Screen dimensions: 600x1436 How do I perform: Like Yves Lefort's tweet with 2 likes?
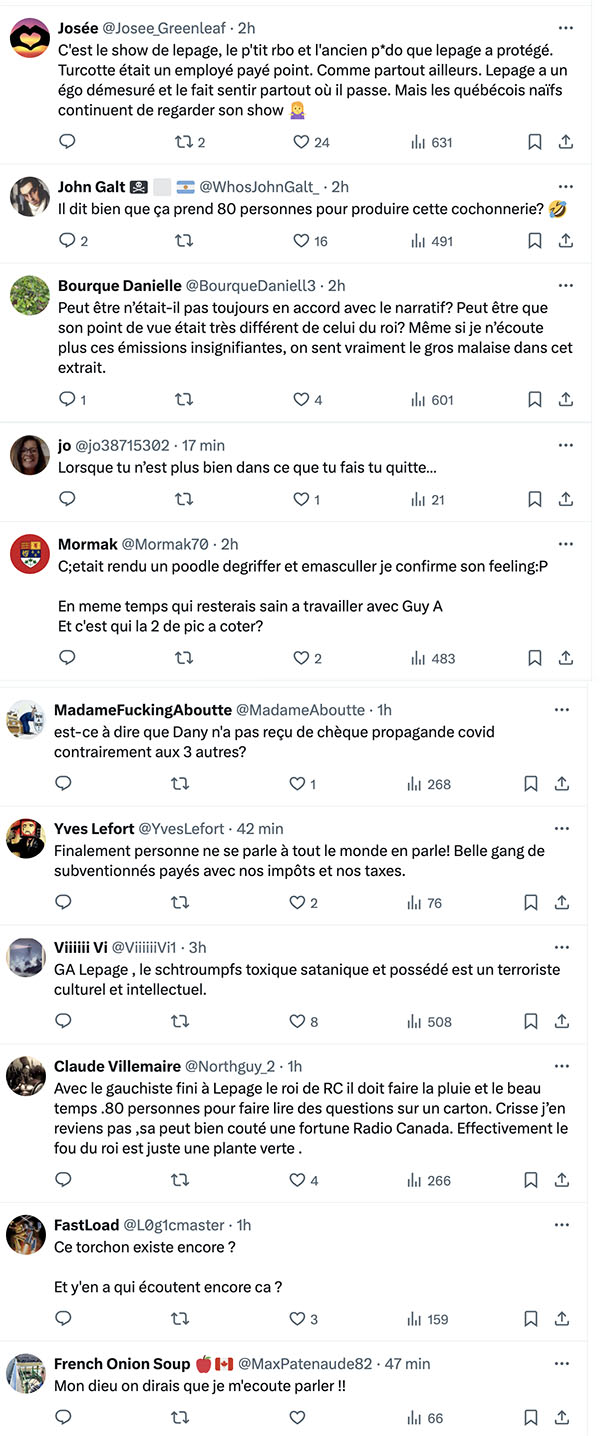[x=297, y=902]
